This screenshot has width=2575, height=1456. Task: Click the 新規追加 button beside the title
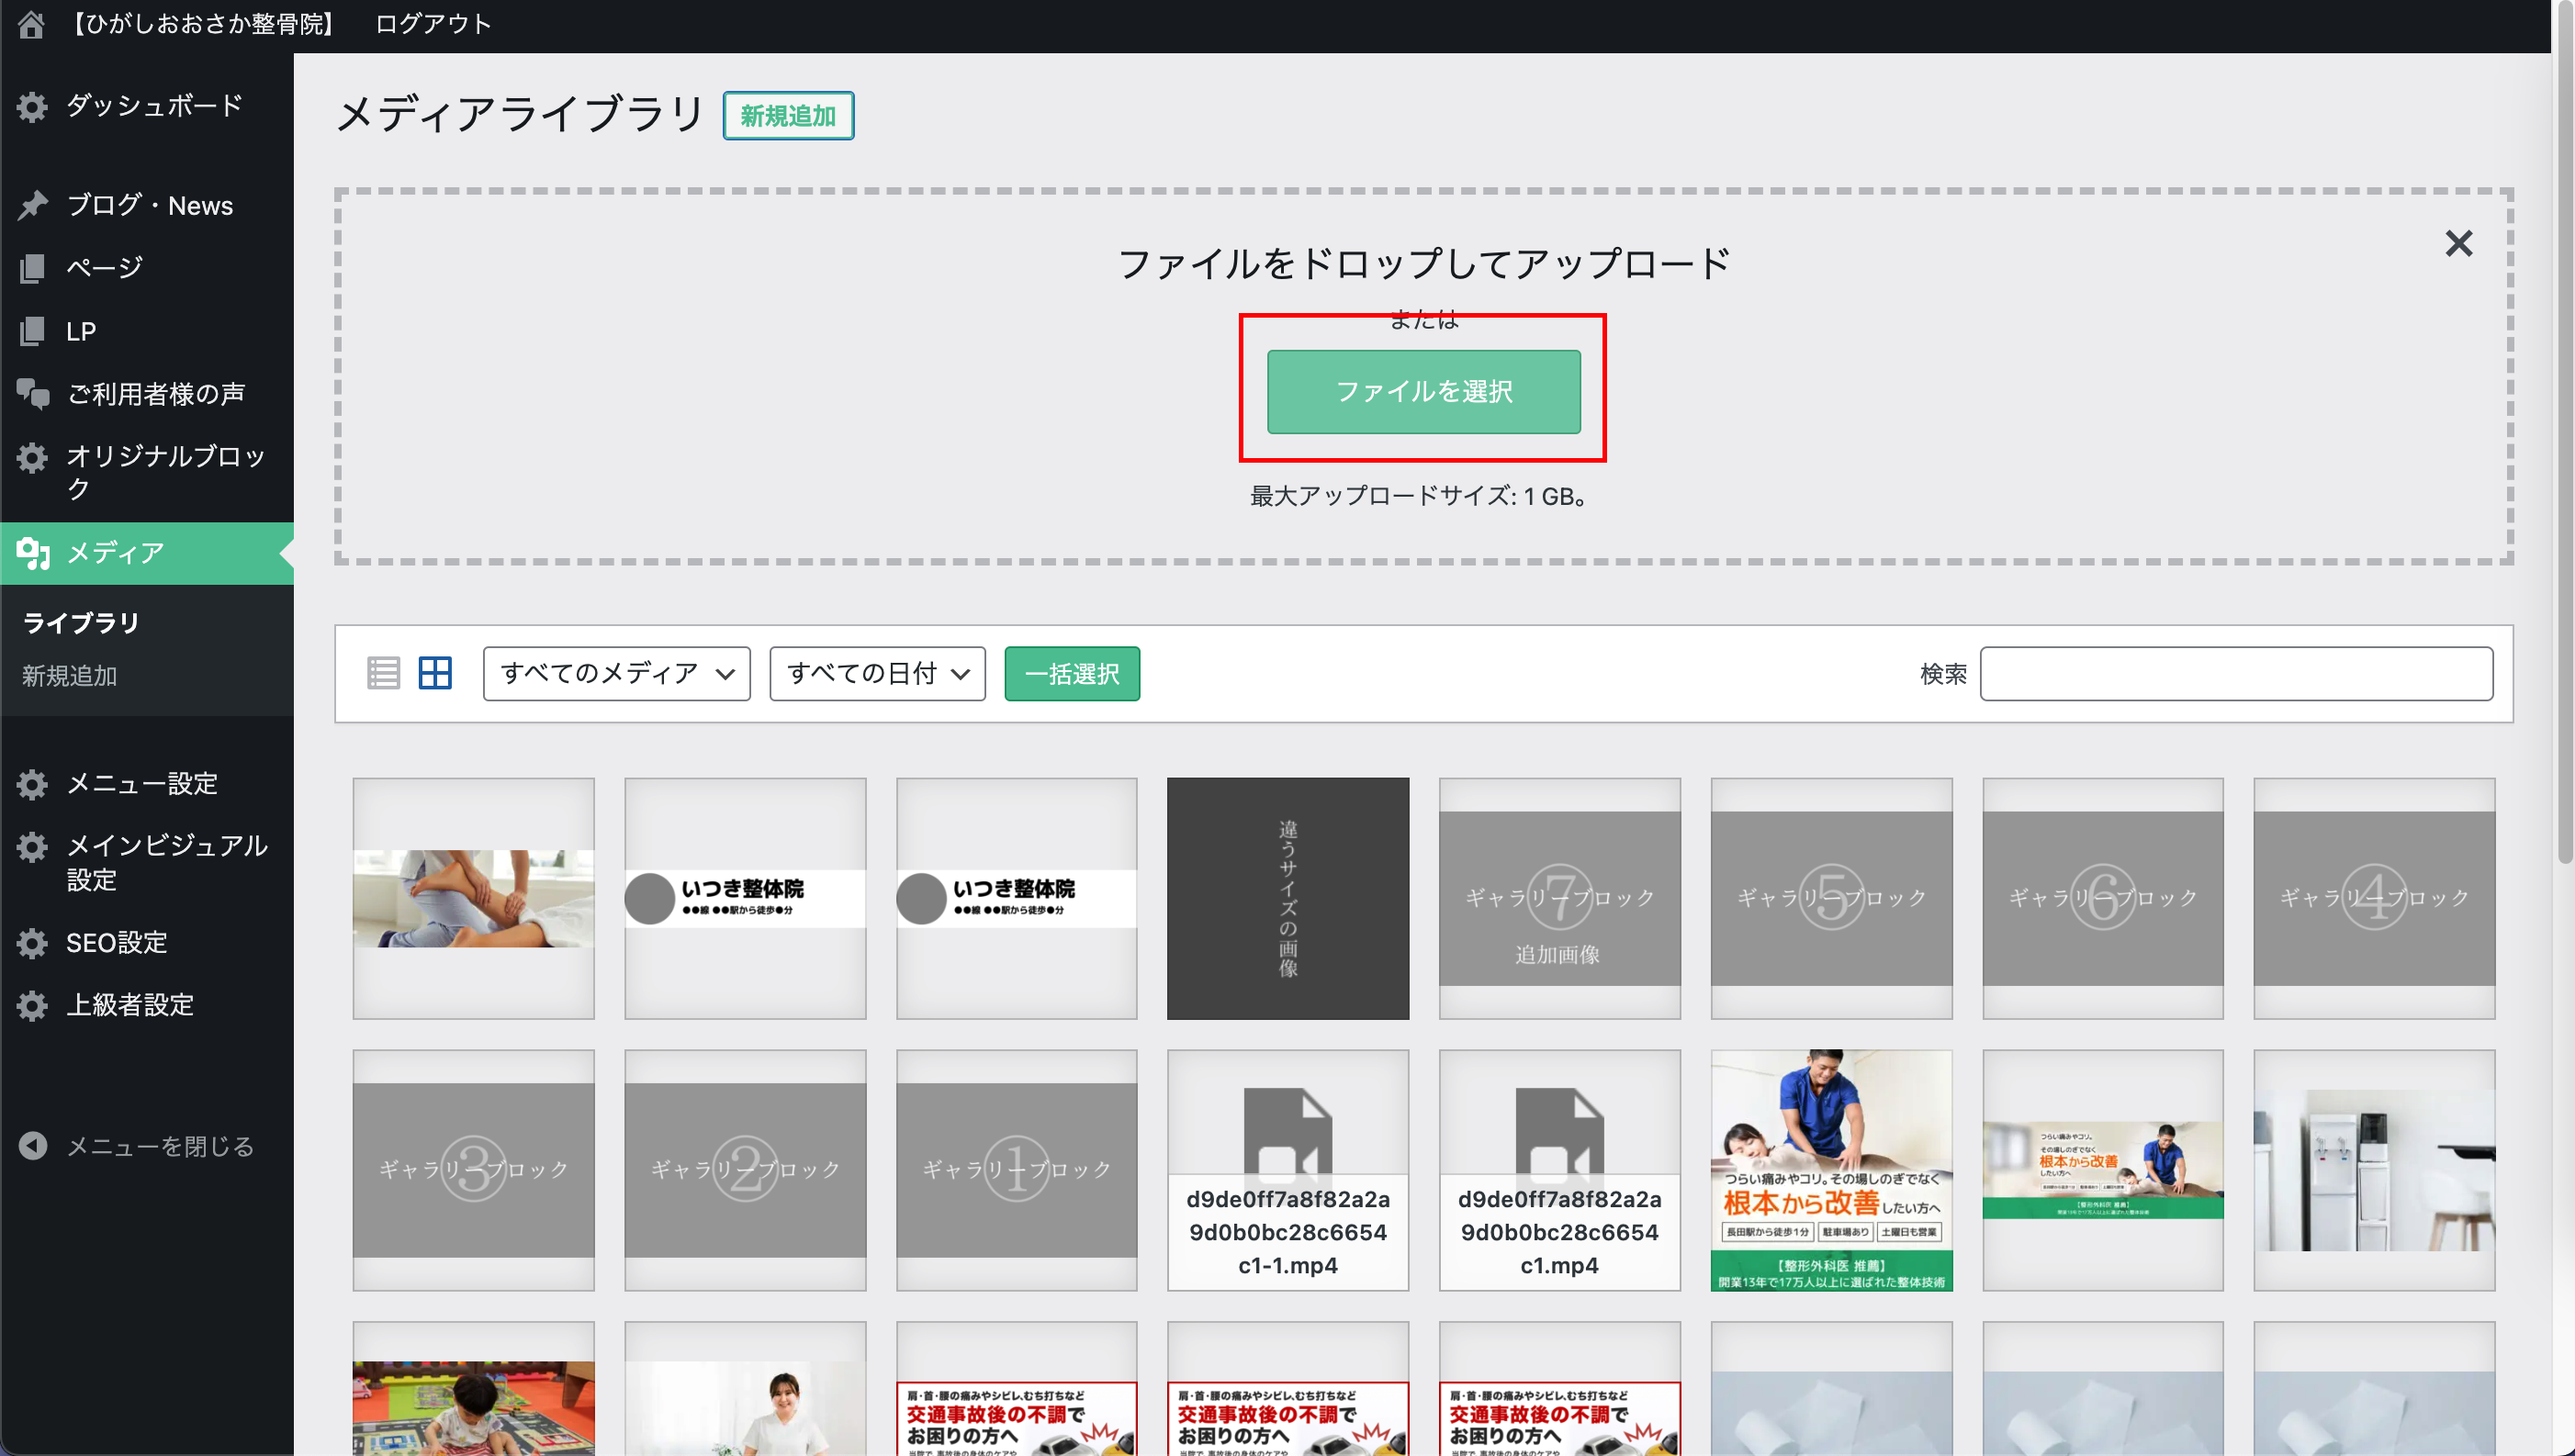point(788,116)
